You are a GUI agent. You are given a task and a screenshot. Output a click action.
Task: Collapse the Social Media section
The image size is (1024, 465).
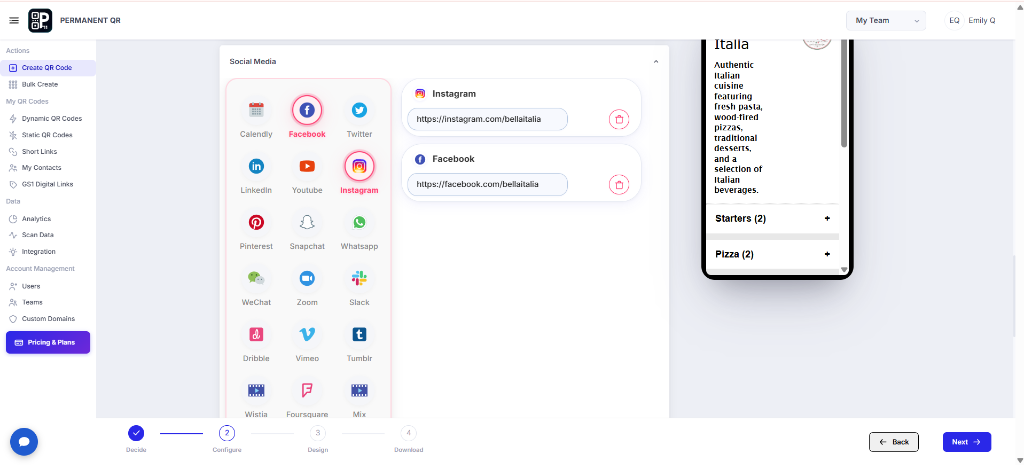(x=656, y=62)
